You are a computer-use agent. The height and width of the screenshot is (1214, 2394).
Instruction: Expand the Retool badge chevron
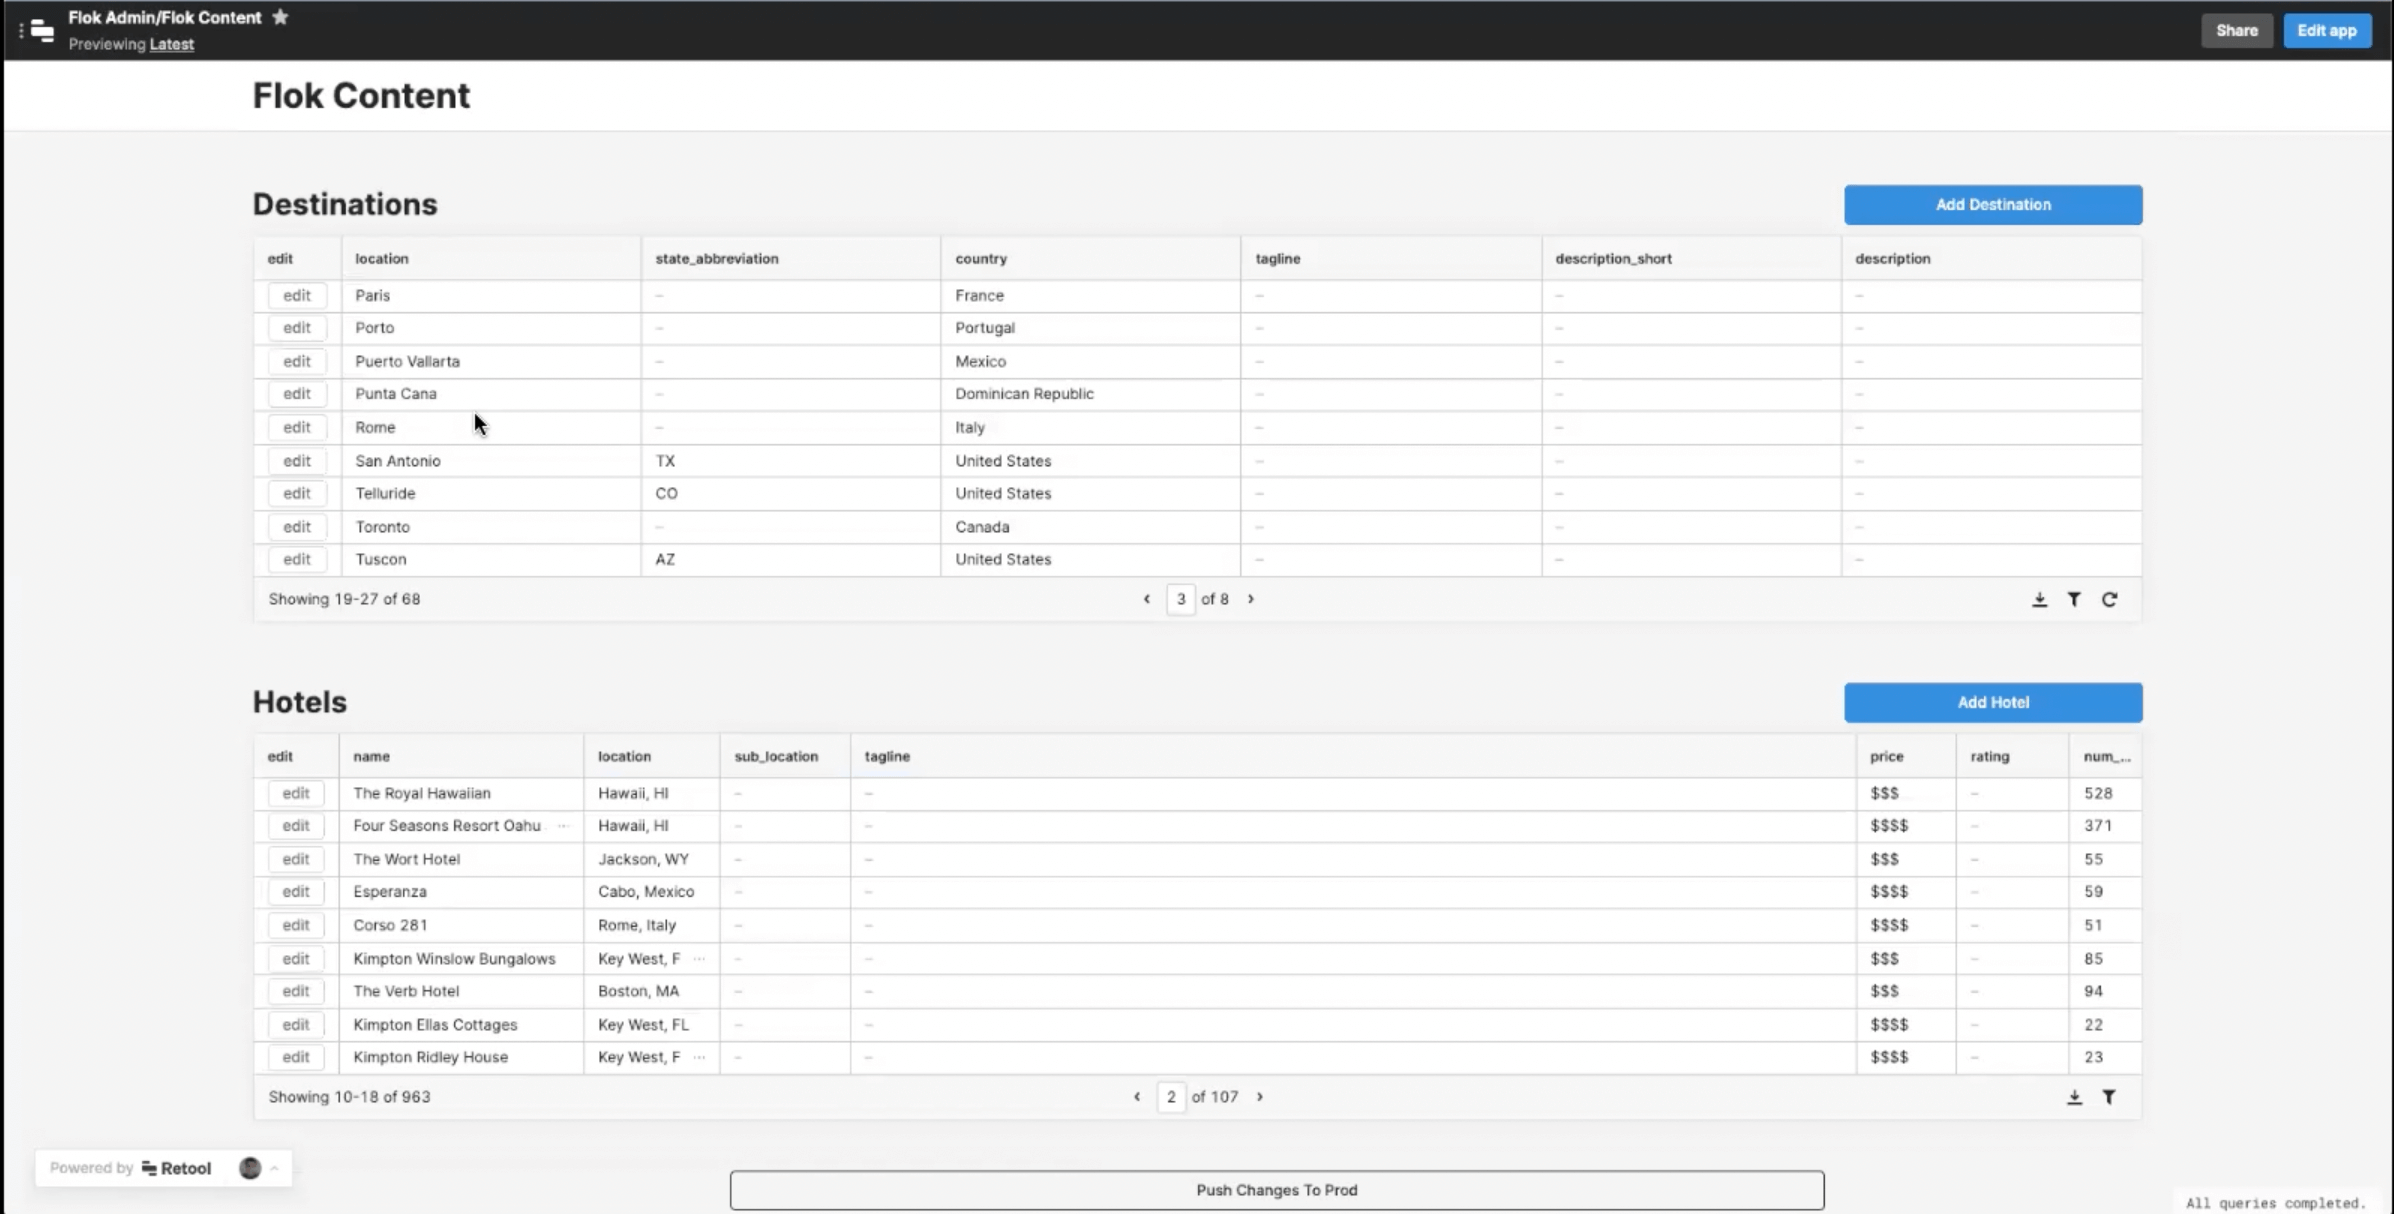click(x=274, y=1168)
